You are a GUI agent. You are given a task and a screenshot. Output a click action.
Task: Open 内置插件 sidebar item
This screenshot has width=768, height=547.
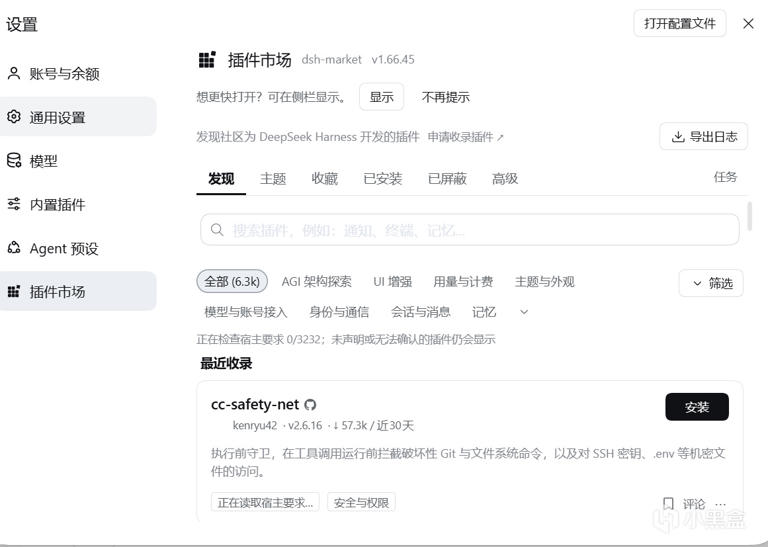[x=78, y=204]
